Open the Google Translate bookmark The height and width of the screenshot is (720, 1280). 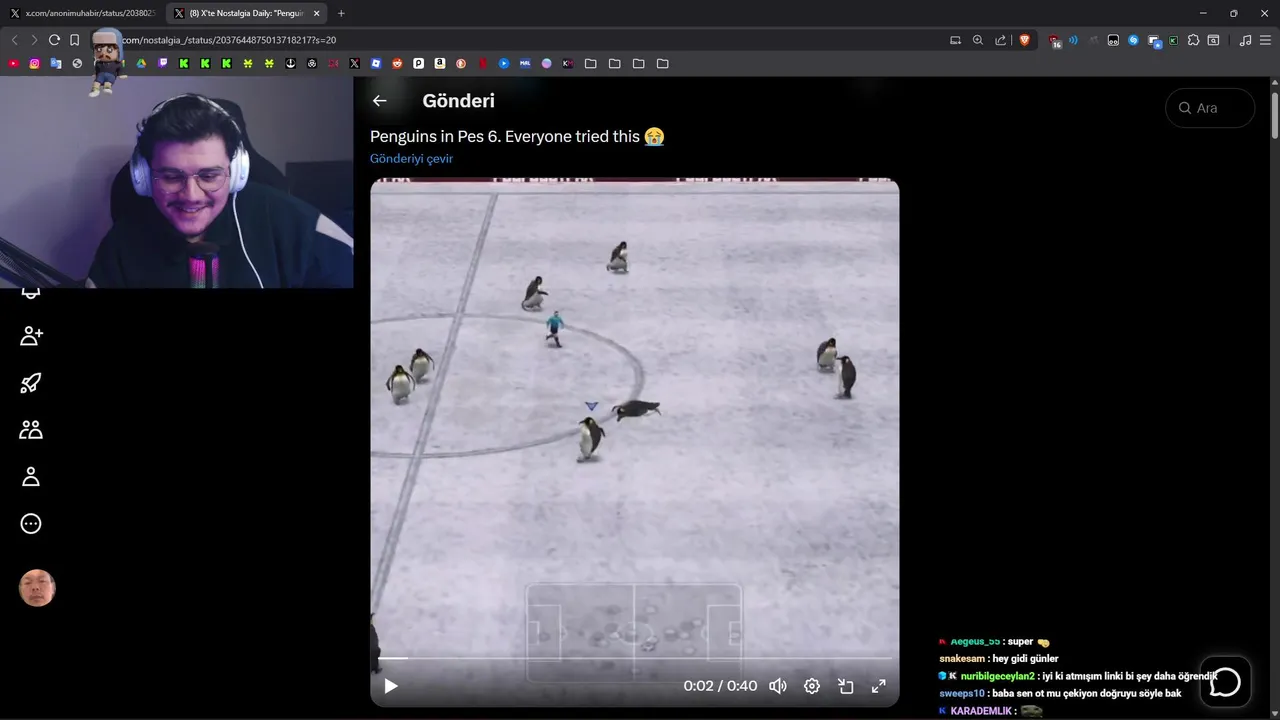pyautogui.click(x=55, y=63)
